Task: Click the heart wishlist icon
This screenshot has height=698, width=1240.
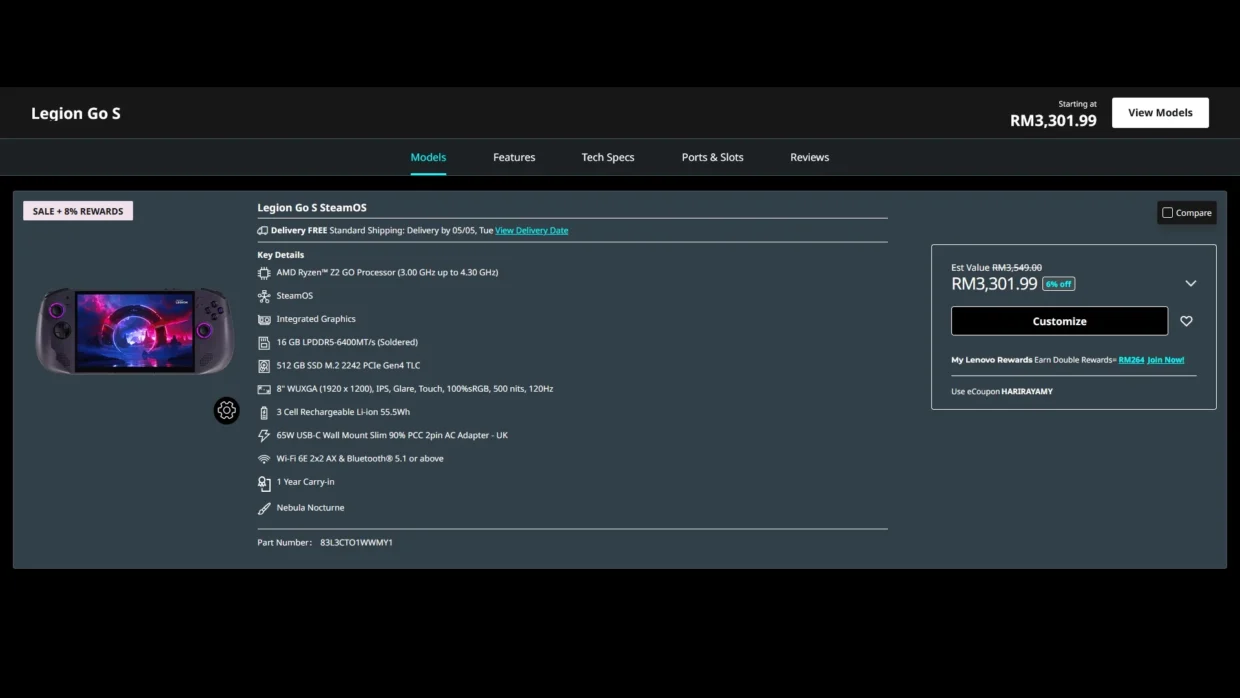Action: click(1186, 321)
